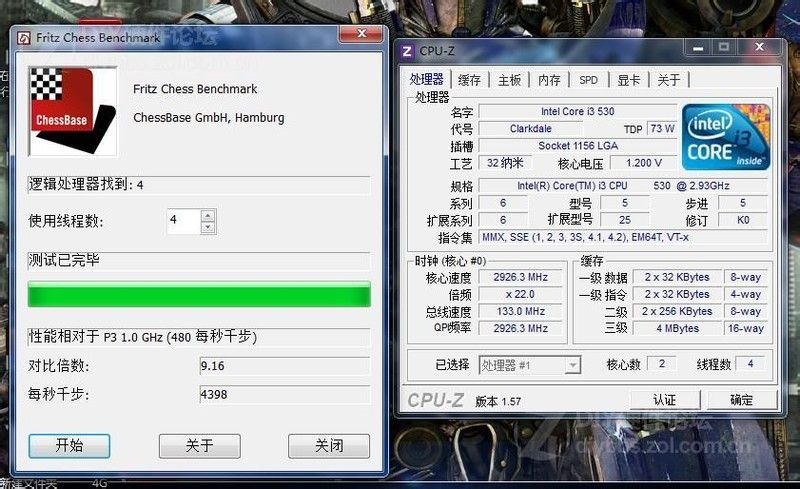
Task: Click the revision value K0
Action: [743, 220]
